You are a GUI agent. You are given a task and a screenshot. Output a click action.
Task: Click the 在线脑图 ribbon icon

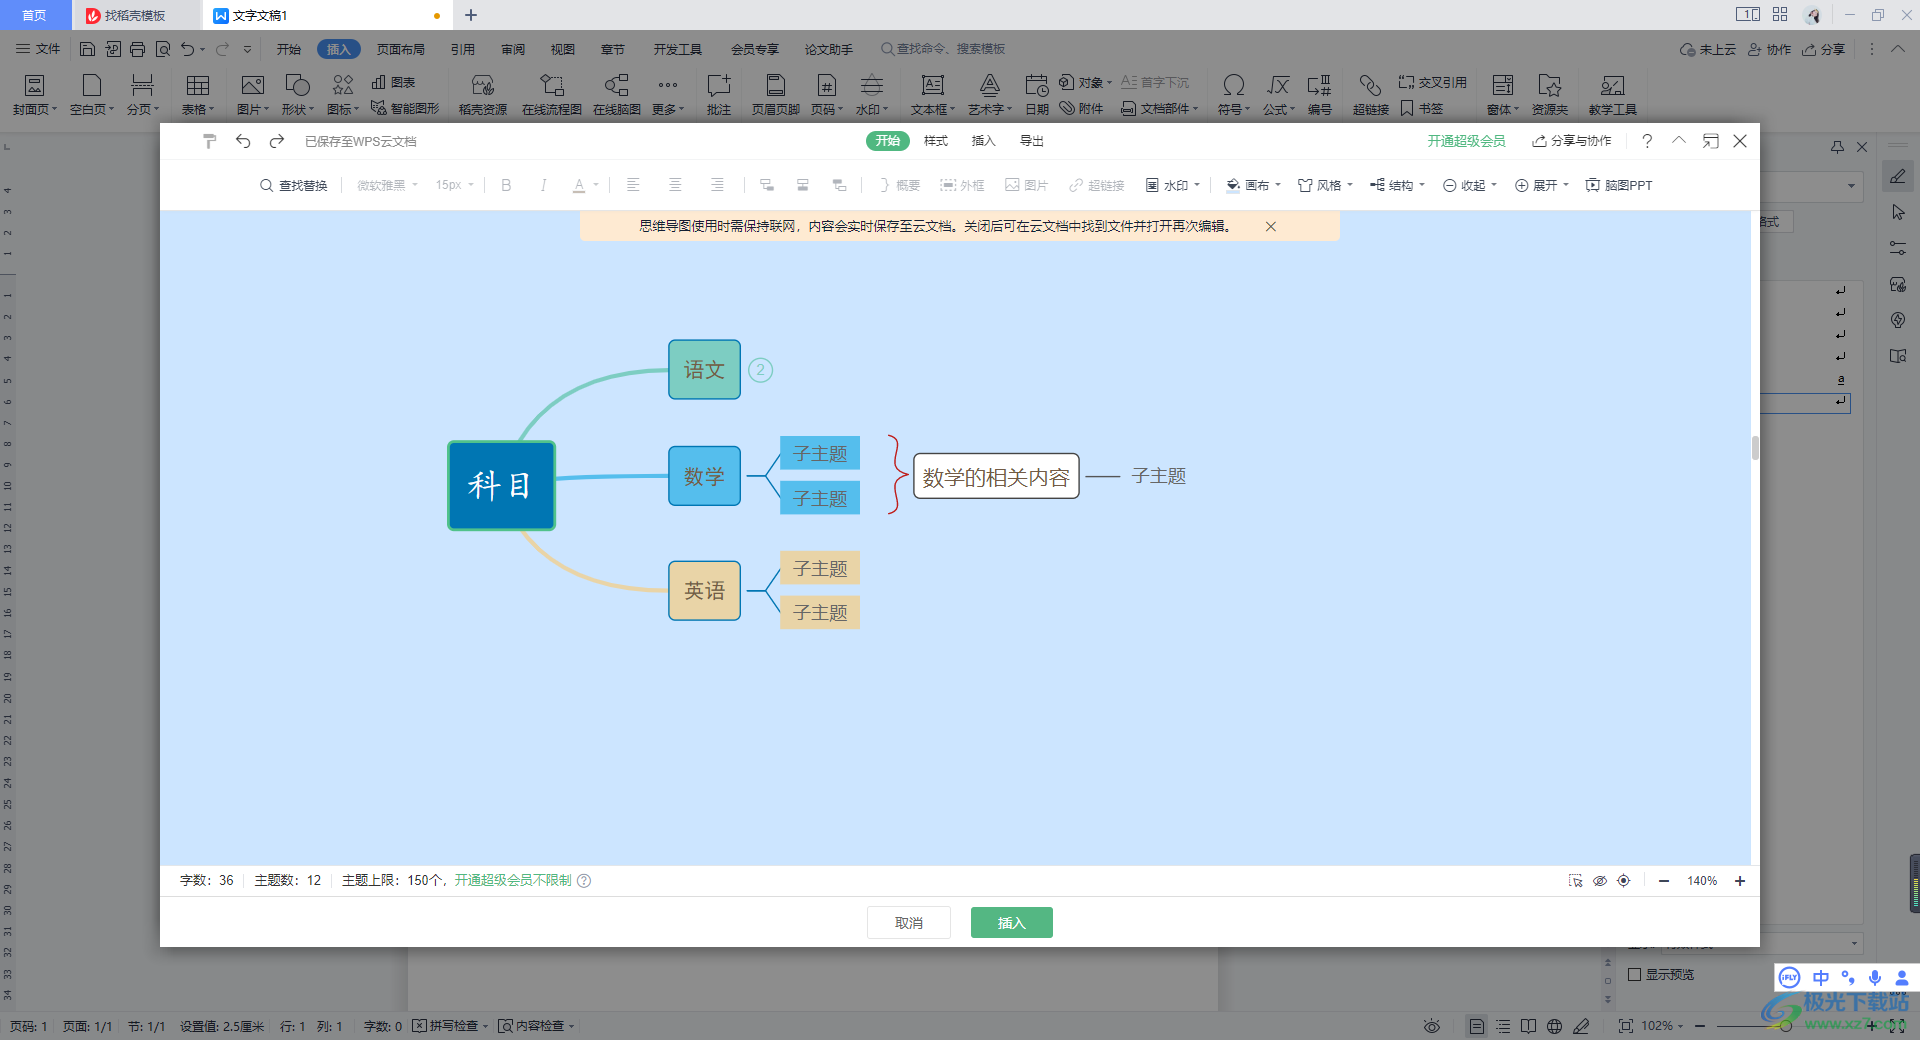coord(617,93)
